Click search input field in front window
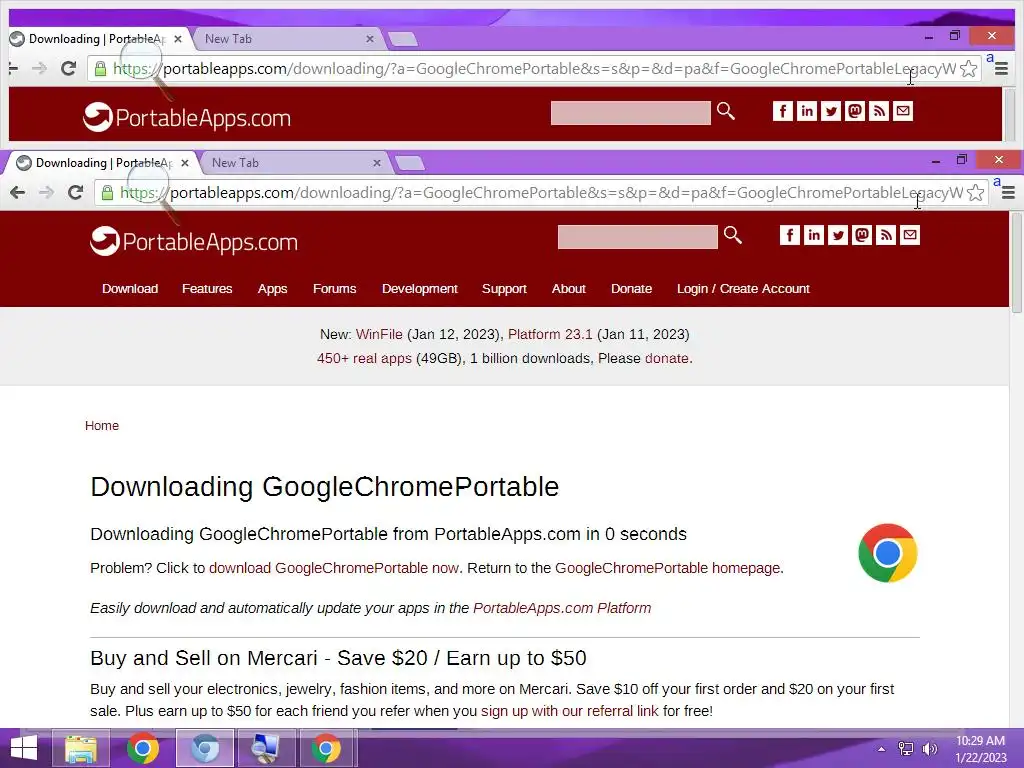Screen dimensions: 1024x768 (x=637, y=237)
